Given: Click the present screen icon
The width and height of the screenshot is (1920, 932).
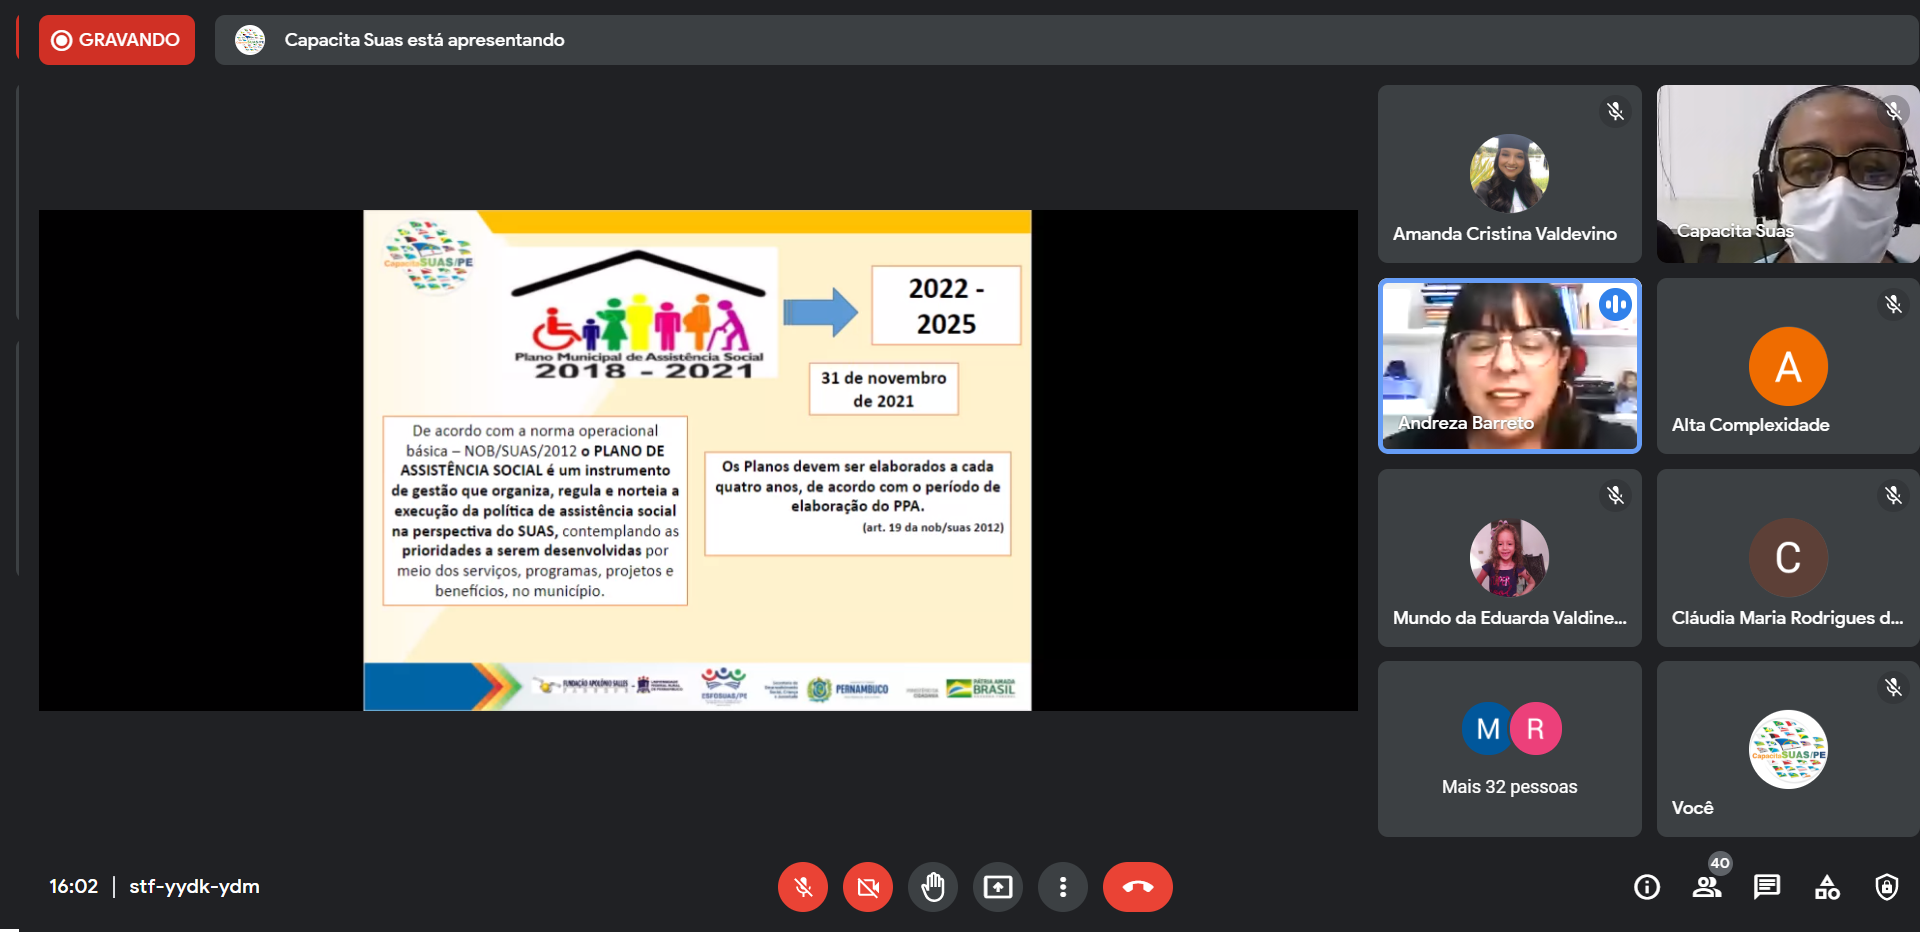Looking at the screenshot, I should tap(997, 887).
